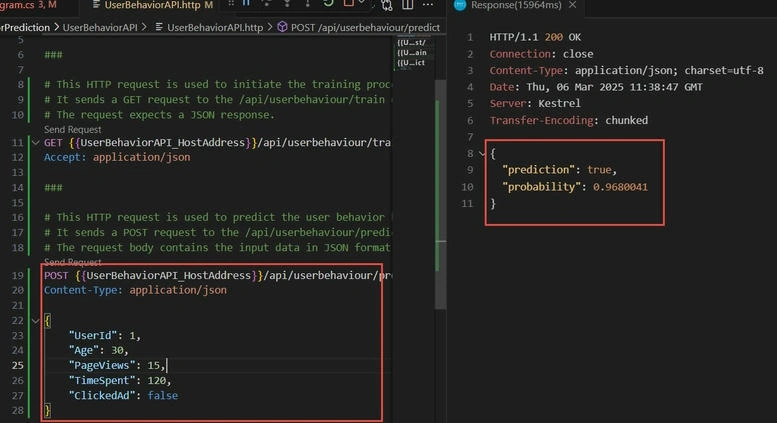Restart debugging with the green arrow icon

(x=328, y=3)
